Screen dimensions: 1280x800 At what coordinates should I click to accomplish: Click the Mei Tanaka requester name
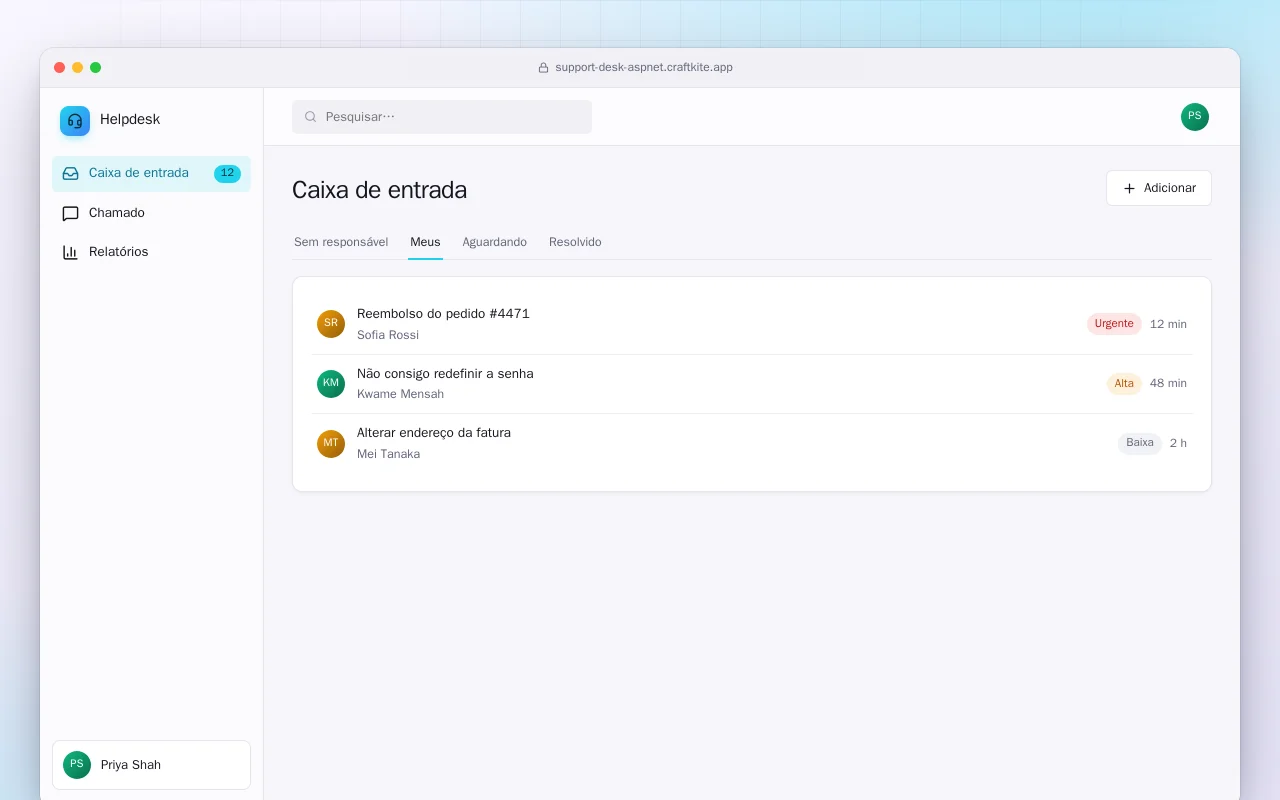point(388,454)
